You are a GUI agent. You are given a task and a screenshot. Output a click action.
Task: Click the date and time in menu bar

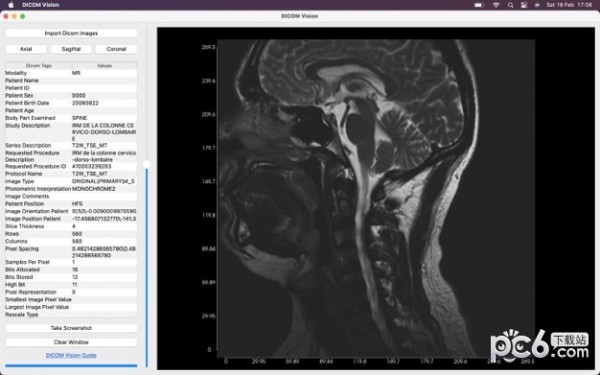pyautogui.click(x=569, y=5)
